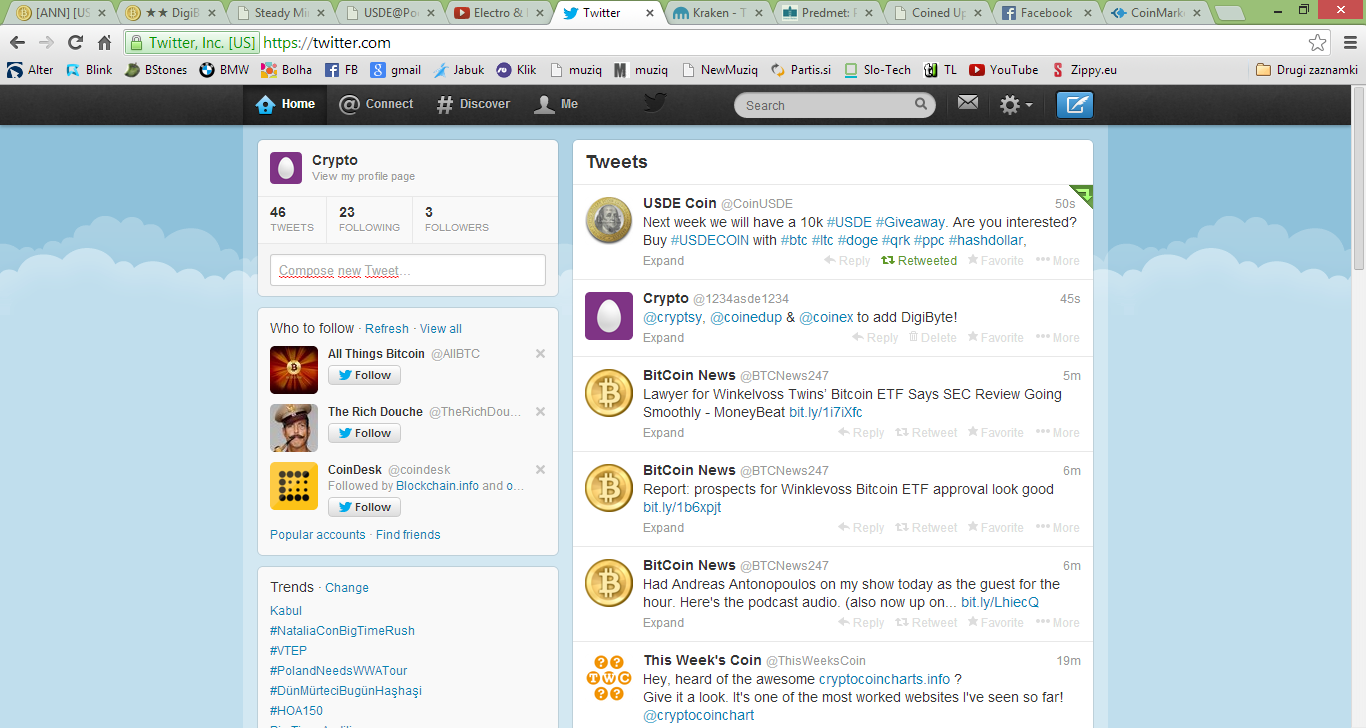The height and width of the screenshot is (728, 1366).
Task: Change Trends location
Action: [x=347, y=587]
